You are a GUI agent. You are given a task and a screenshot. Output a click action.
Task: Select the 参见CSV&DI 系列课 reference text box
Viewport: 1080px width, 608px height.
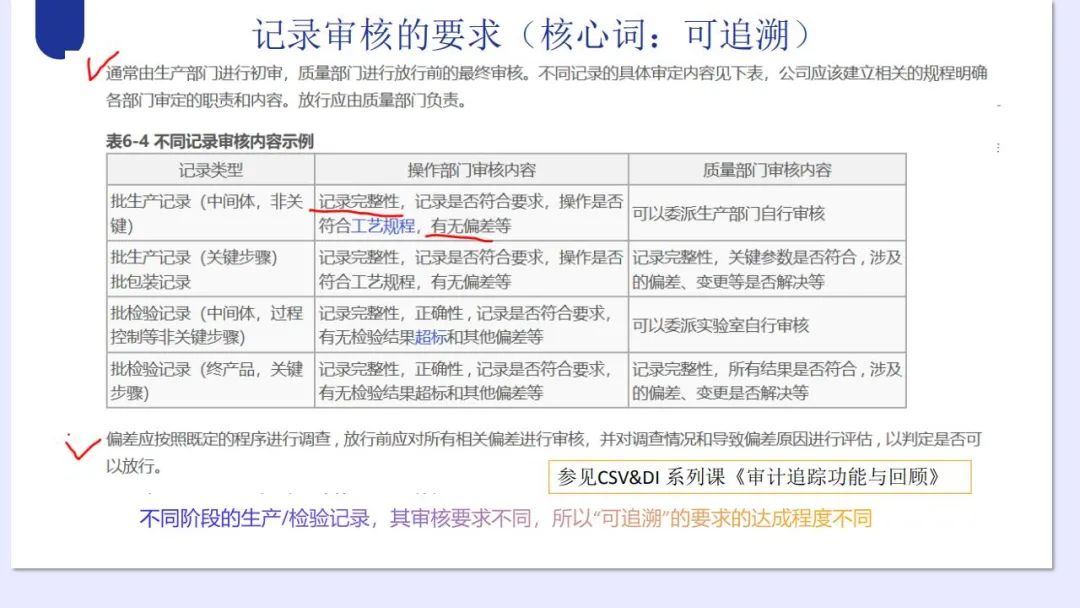pos(760,477)
